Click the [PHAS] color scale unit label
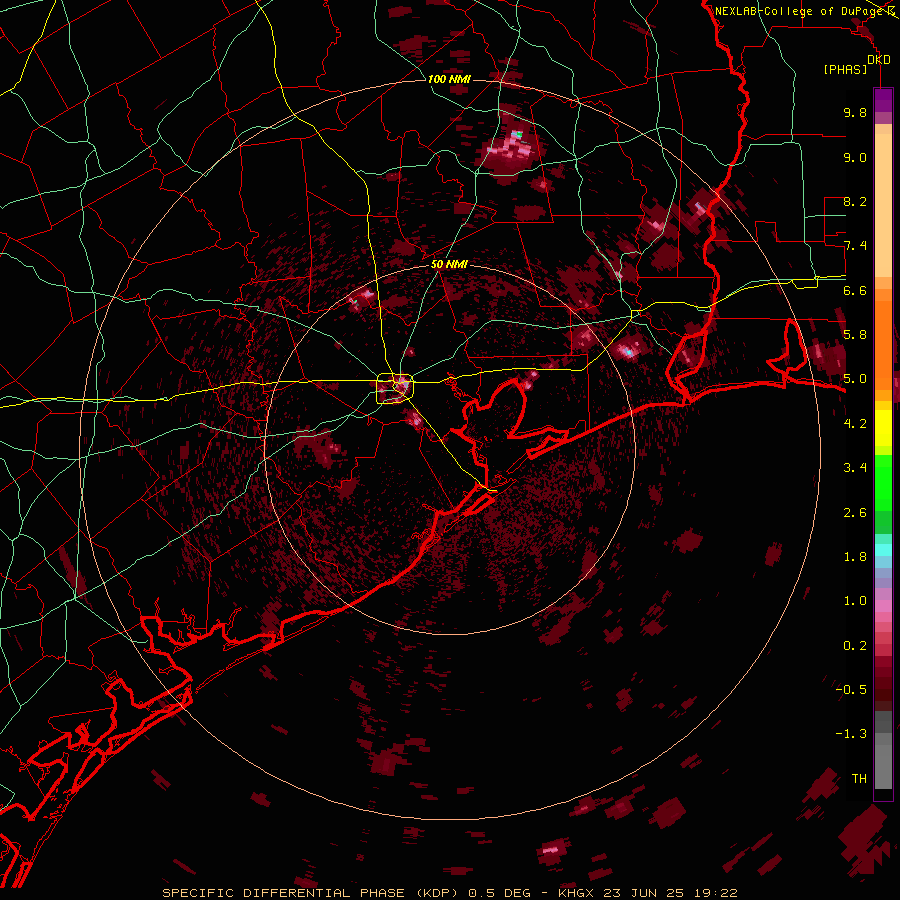 [845, 70]
